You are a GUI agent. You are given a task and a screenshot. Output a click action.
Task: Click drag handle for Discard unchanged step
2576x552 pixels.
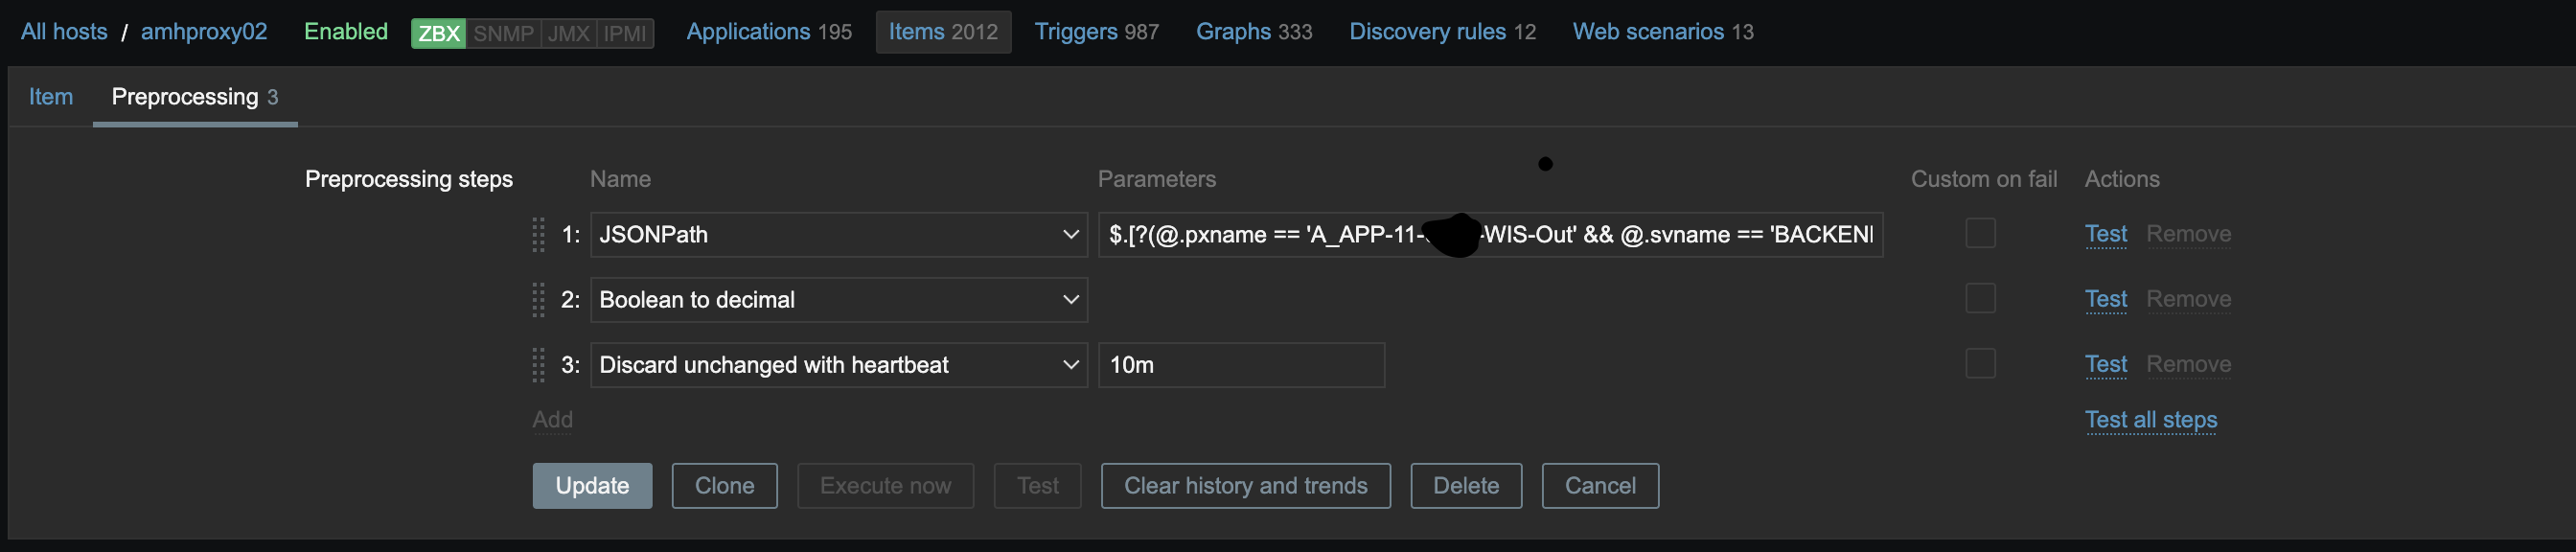538,365
